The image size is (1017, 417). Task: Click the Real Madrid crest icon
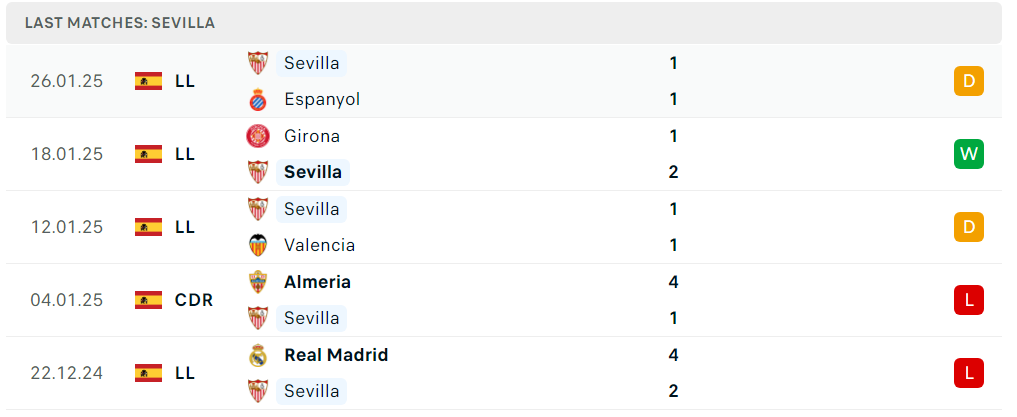258,355
